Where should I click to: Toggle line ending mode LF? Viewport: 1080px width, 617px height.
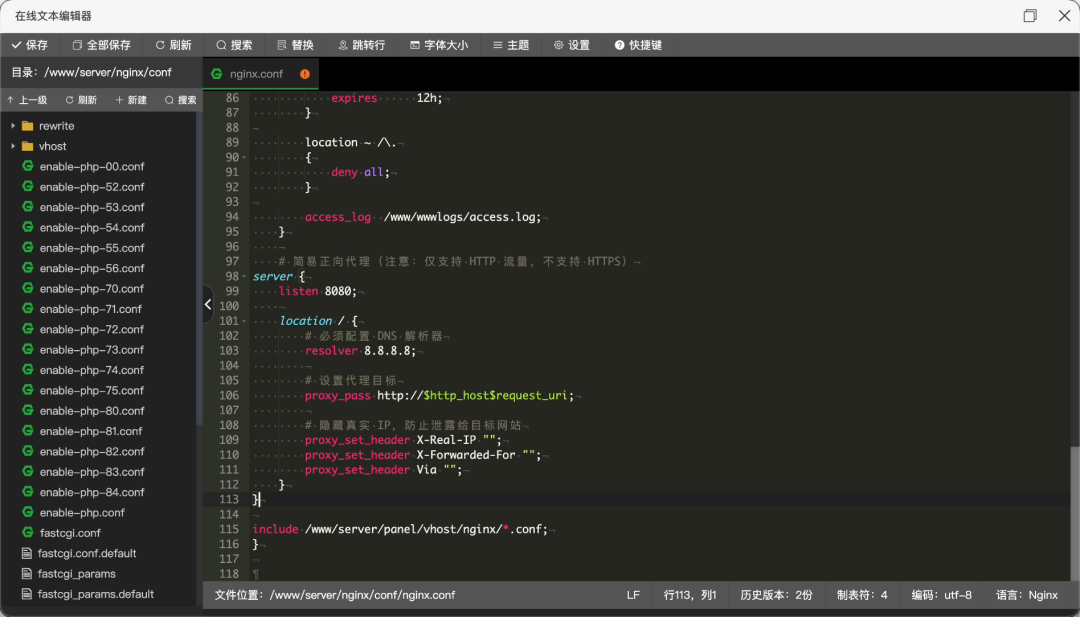pos(633,594)
